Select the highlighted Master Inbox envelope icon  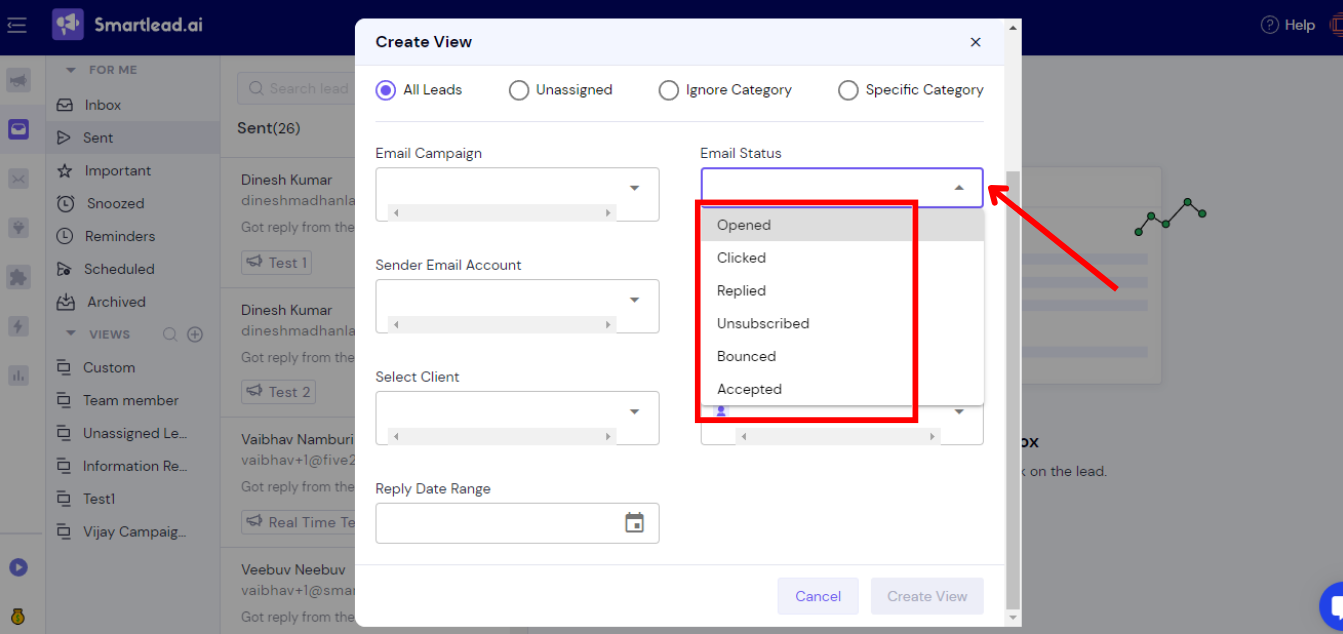point(20,129)
